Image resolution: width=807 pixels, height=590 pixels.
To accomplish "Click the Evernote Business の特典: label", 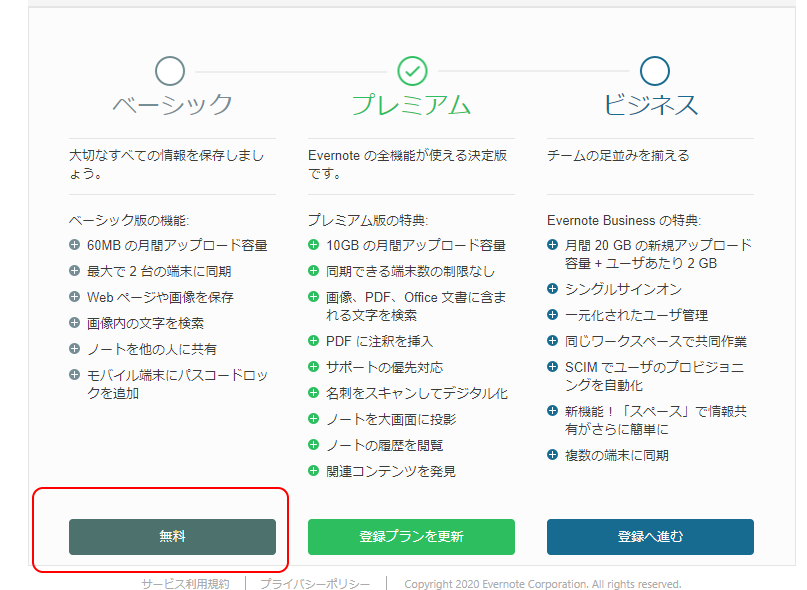I will point(624,220).
